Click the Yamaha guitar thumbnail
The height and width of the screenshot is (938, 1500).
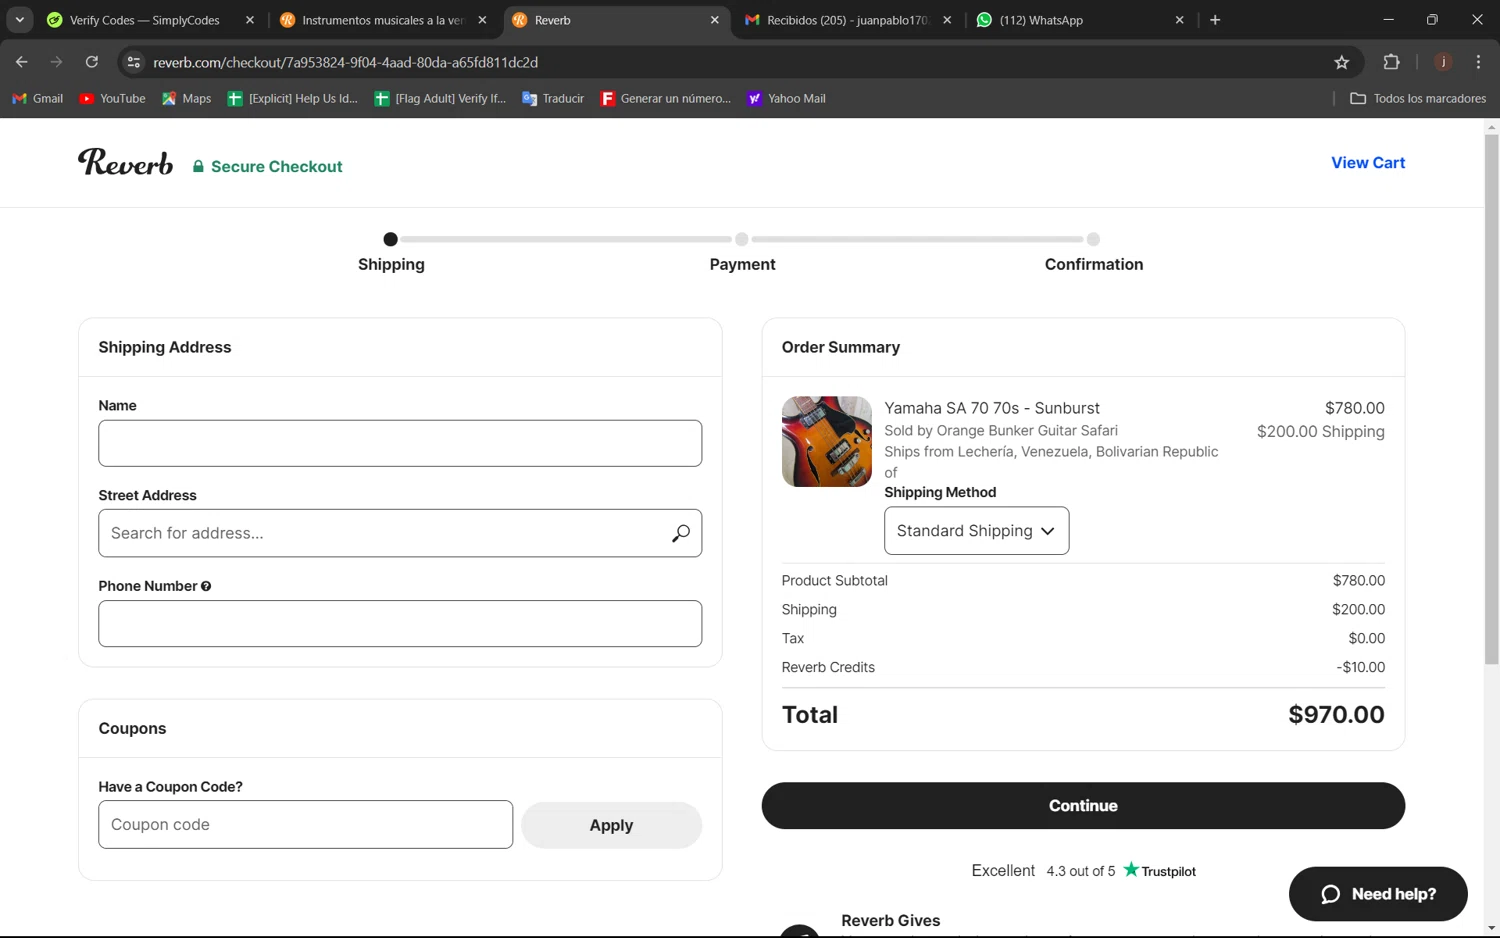tap(826, 441)
